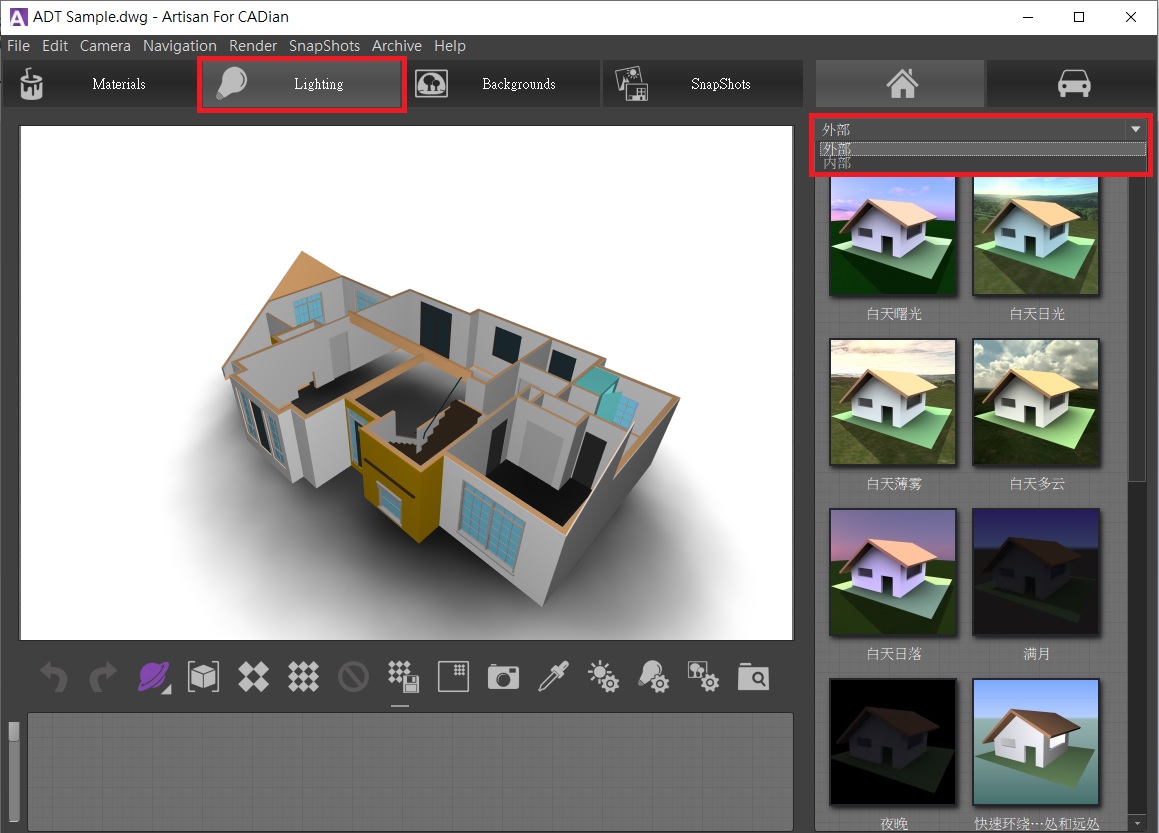This screenshot has width=1159, height=833.
Task: Apply the 白天多云 lighting preset thumbnail
Action: click(x=1036, y=402)
